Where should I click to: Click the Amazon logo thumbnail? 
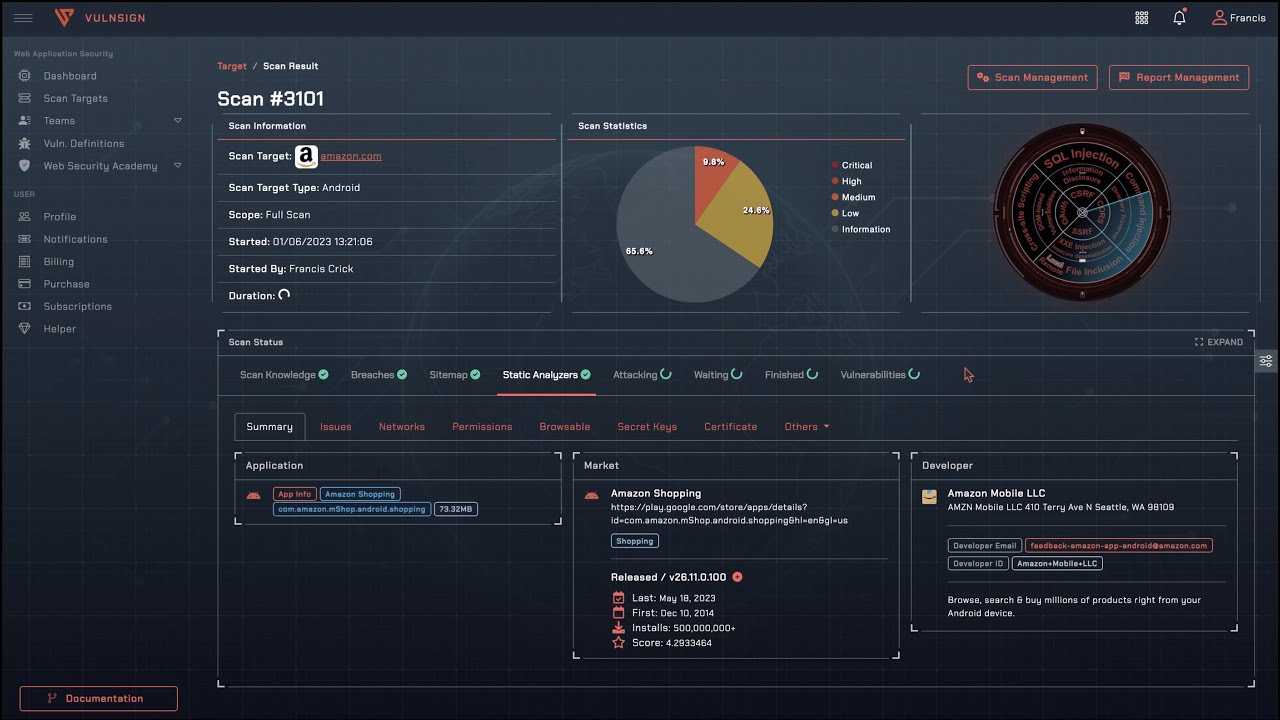[306, 157]
